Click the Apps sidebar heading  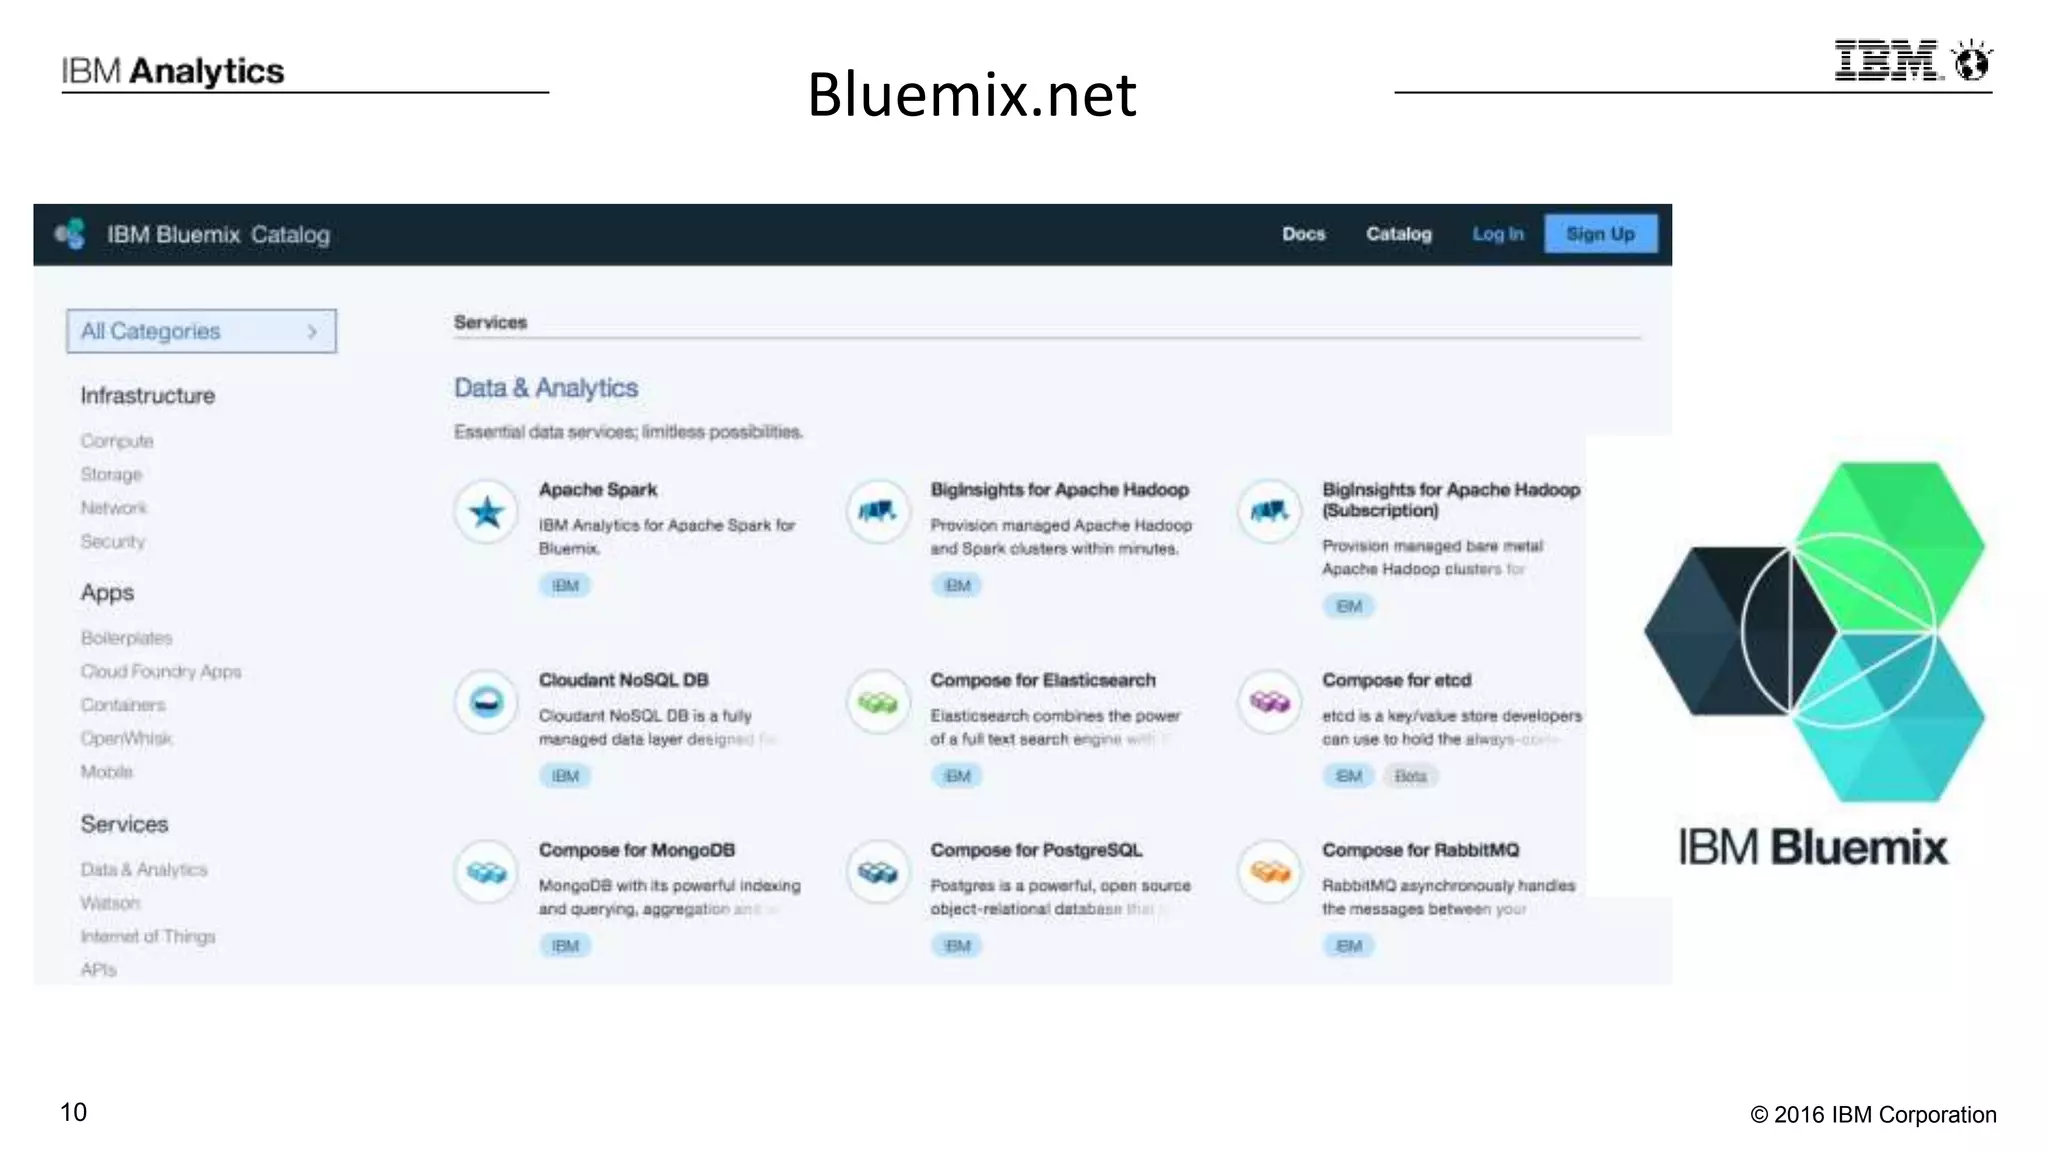107,593
